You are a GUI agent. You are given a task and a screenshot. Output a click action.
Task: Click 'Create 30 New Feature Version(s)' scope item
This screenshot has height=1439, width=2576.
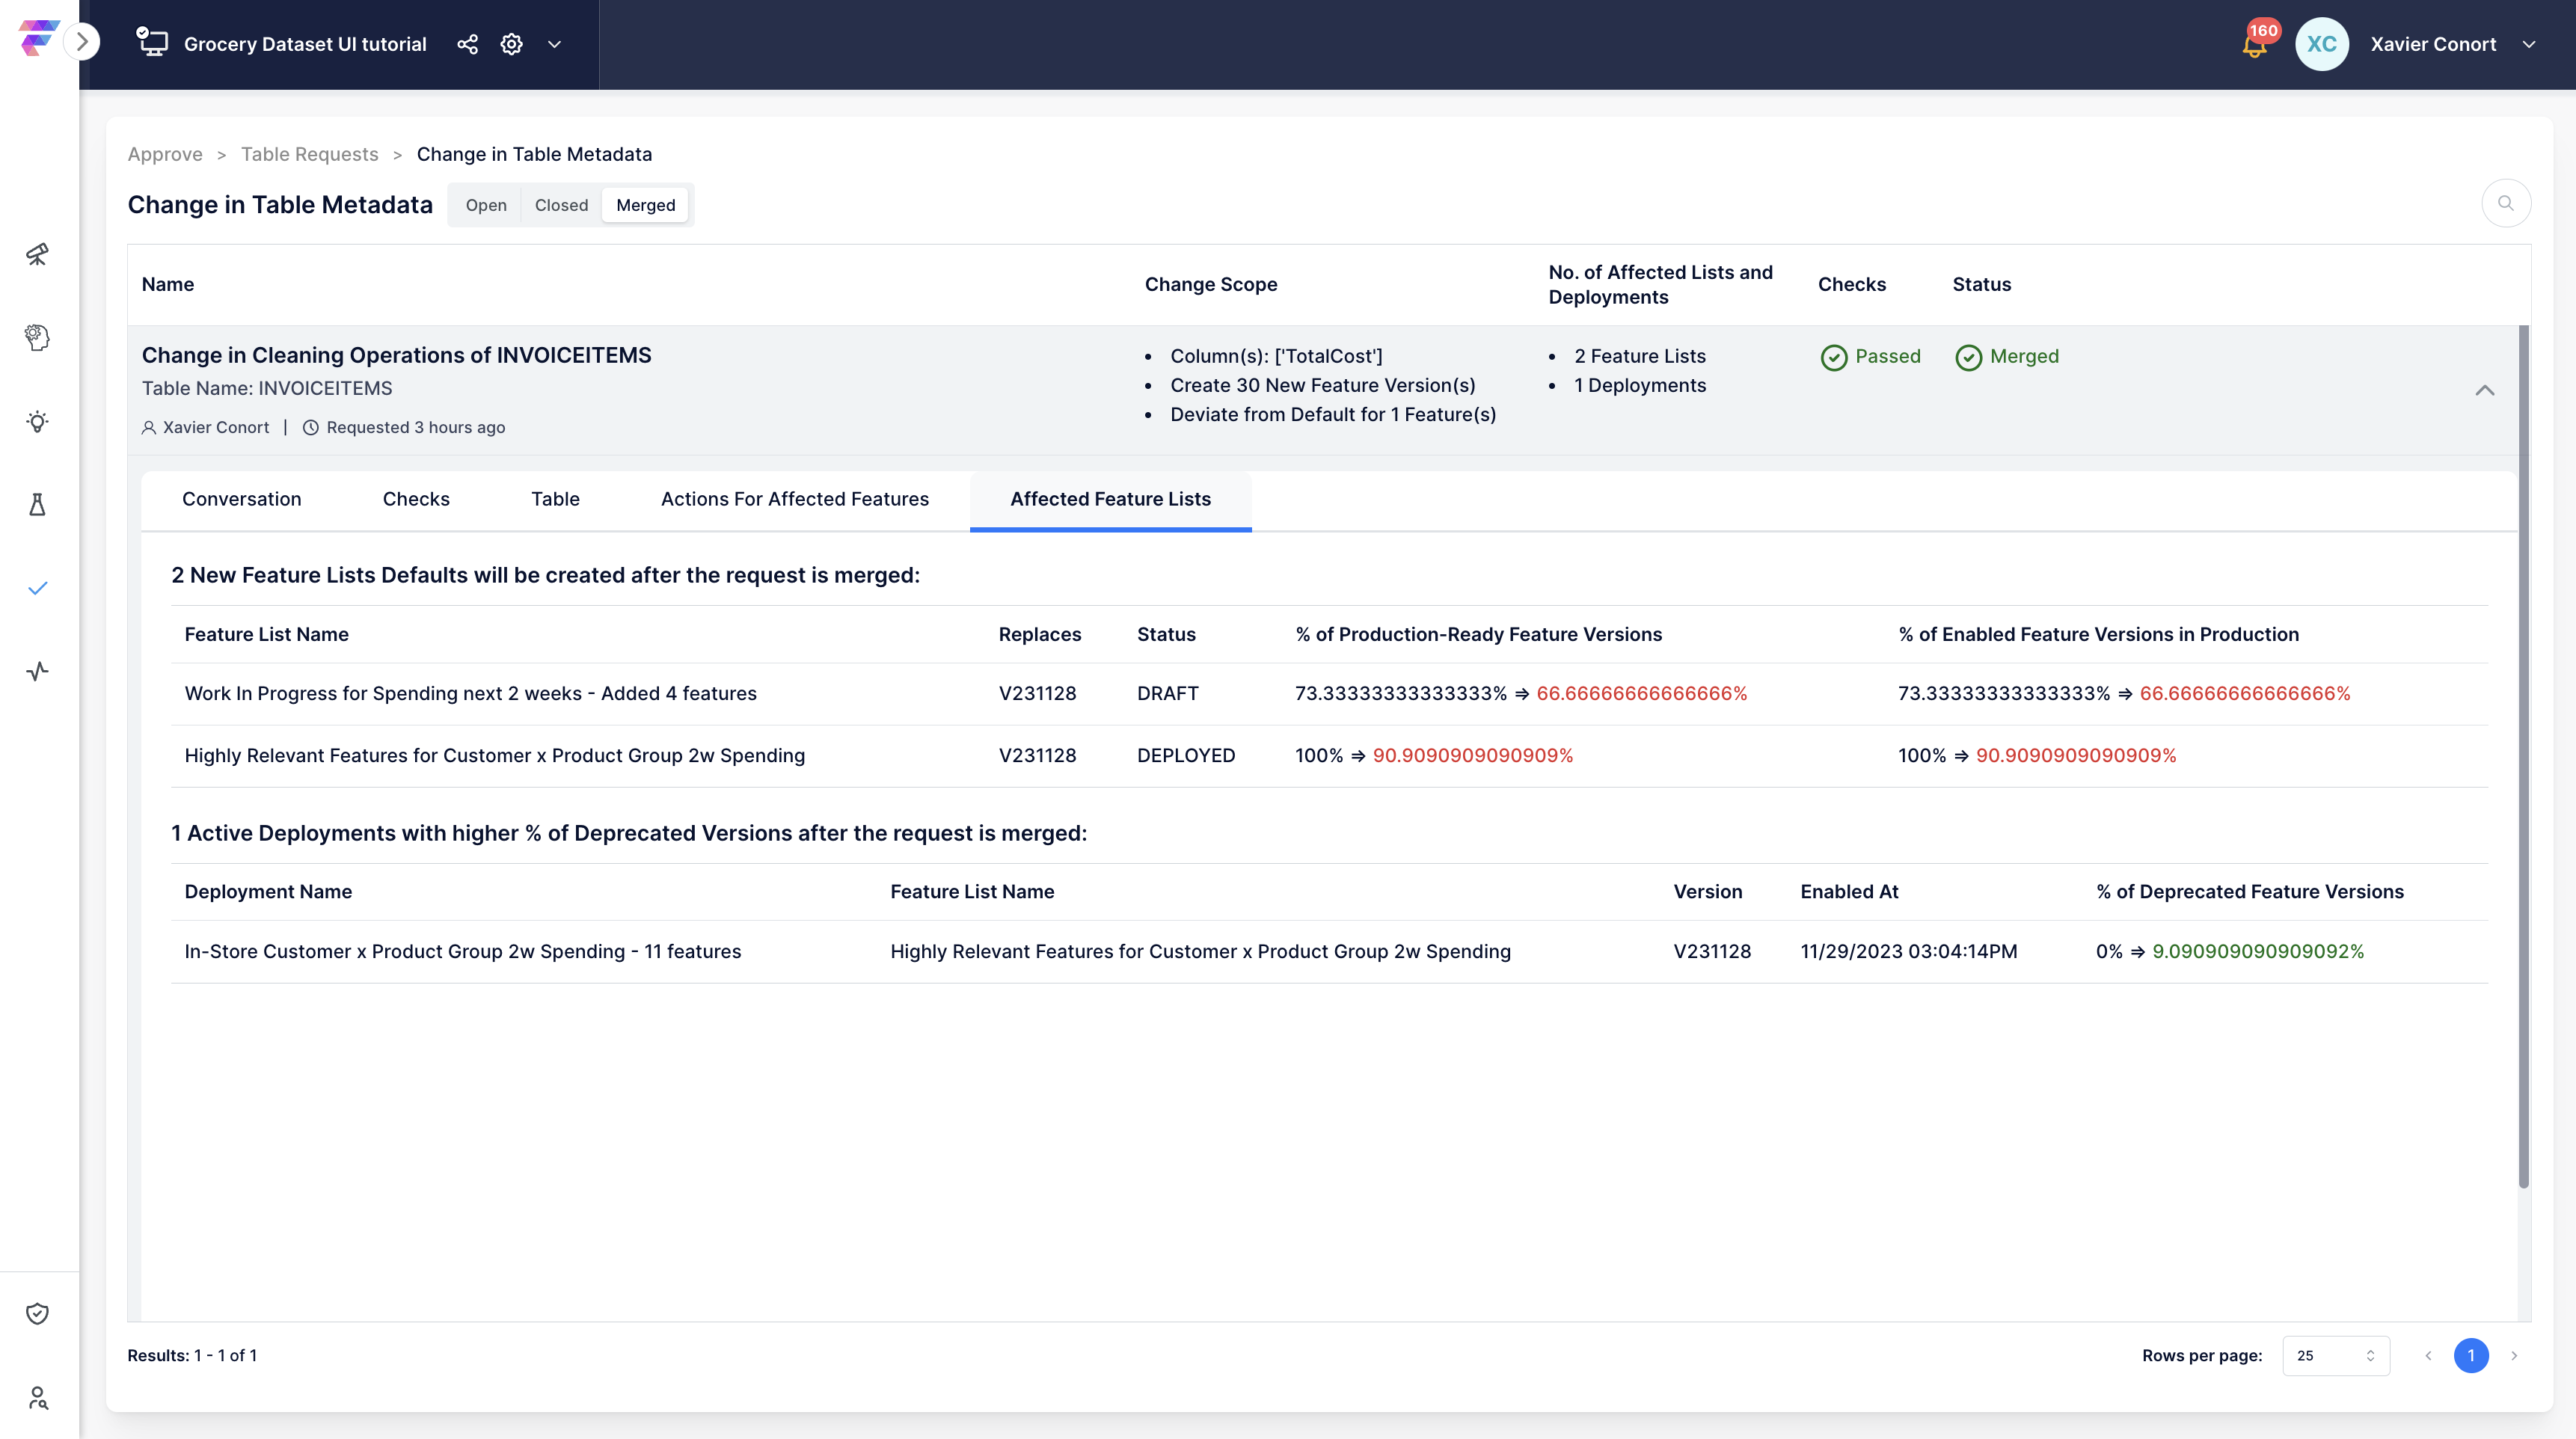click(1323, 385)
